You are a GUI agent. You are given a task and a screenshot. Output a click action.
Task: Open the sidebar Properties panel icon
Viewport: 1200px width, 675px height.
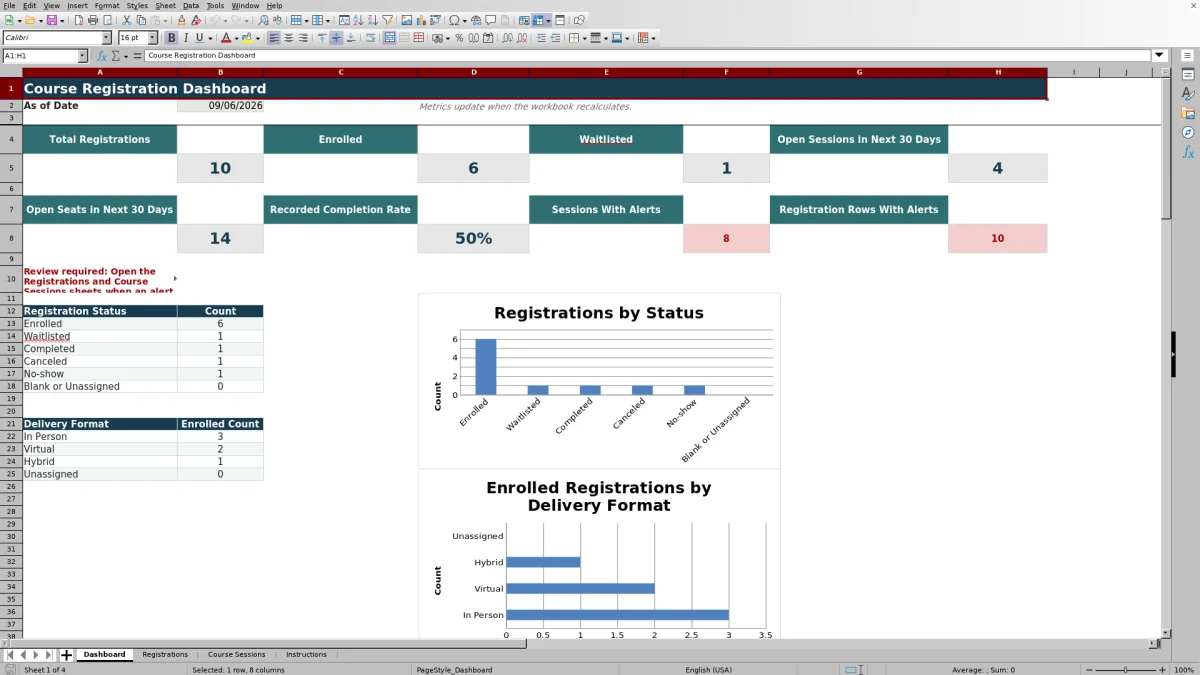[1188, 75]
